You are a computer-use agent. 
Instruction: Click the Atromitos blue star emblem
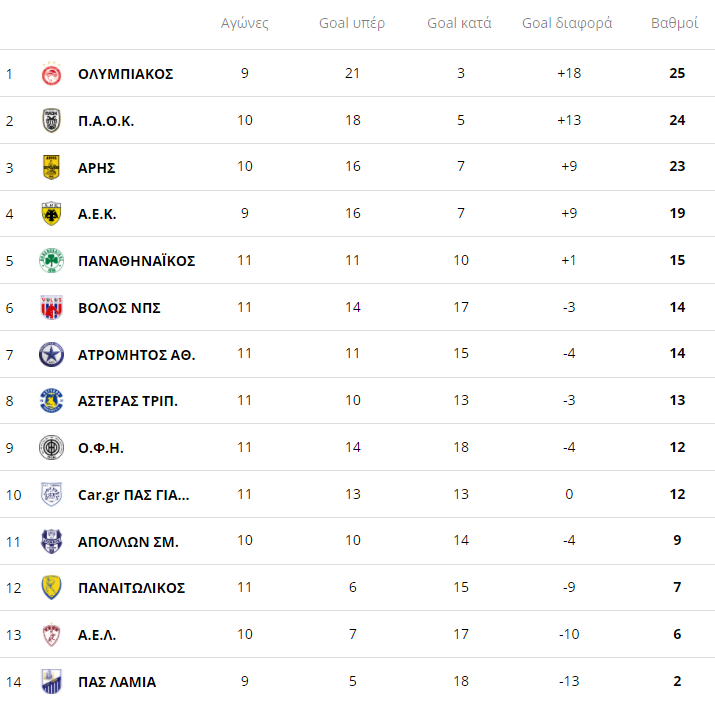click(x=51, y=355)
